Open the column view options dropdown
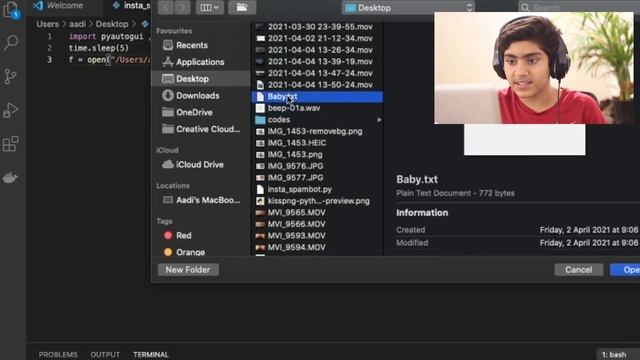This screenshot has width=640, height=360. (x=209, y=8)
